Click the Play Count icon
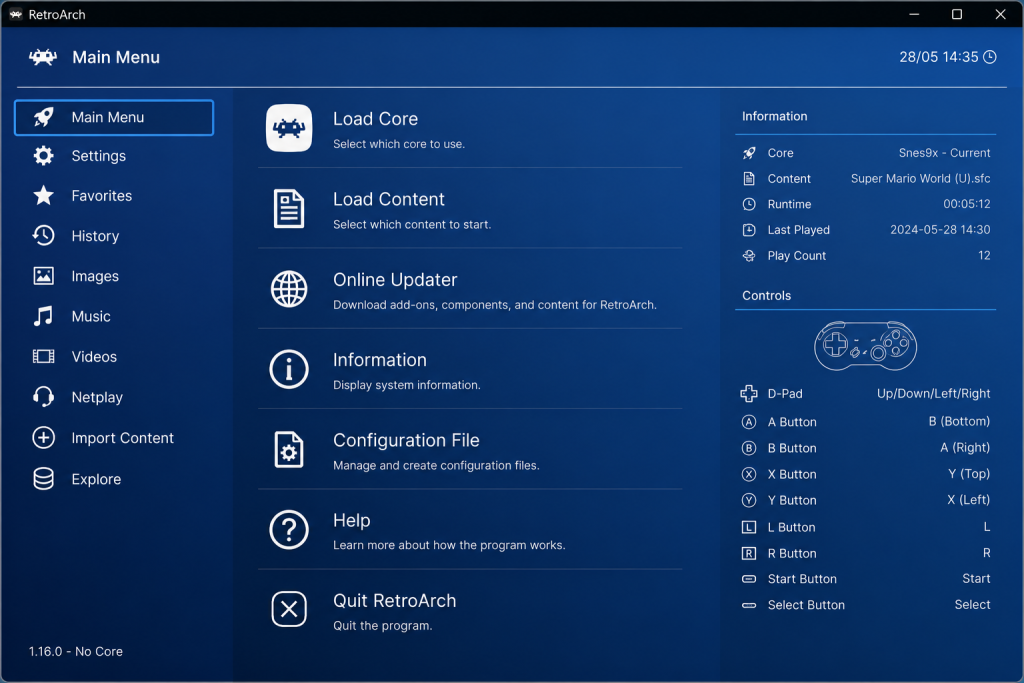The width and height of the screenshot is (1024, 683). click(749, 255)
